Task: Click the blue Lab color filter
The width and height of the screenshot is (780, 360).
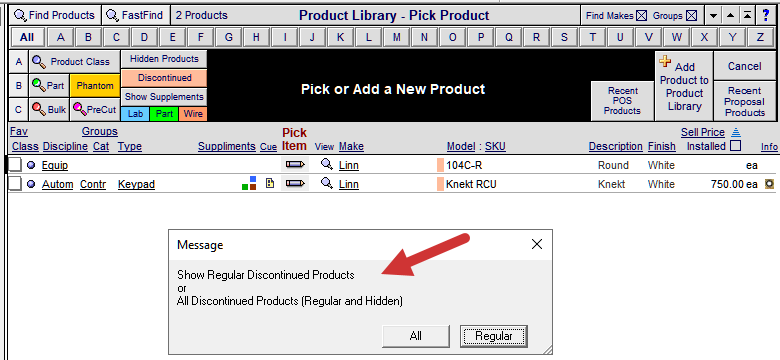Action: (135, 114)
